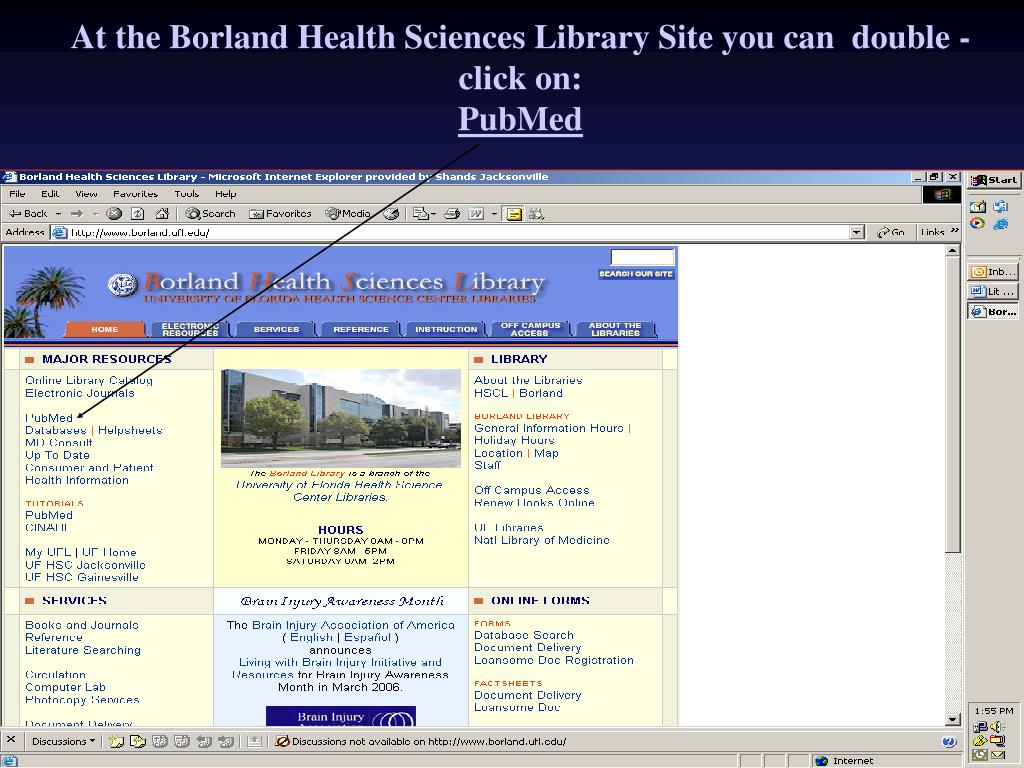Screen dimensions: 1024x768
Task: Click the Discussions help question icon
Action: 950,741
